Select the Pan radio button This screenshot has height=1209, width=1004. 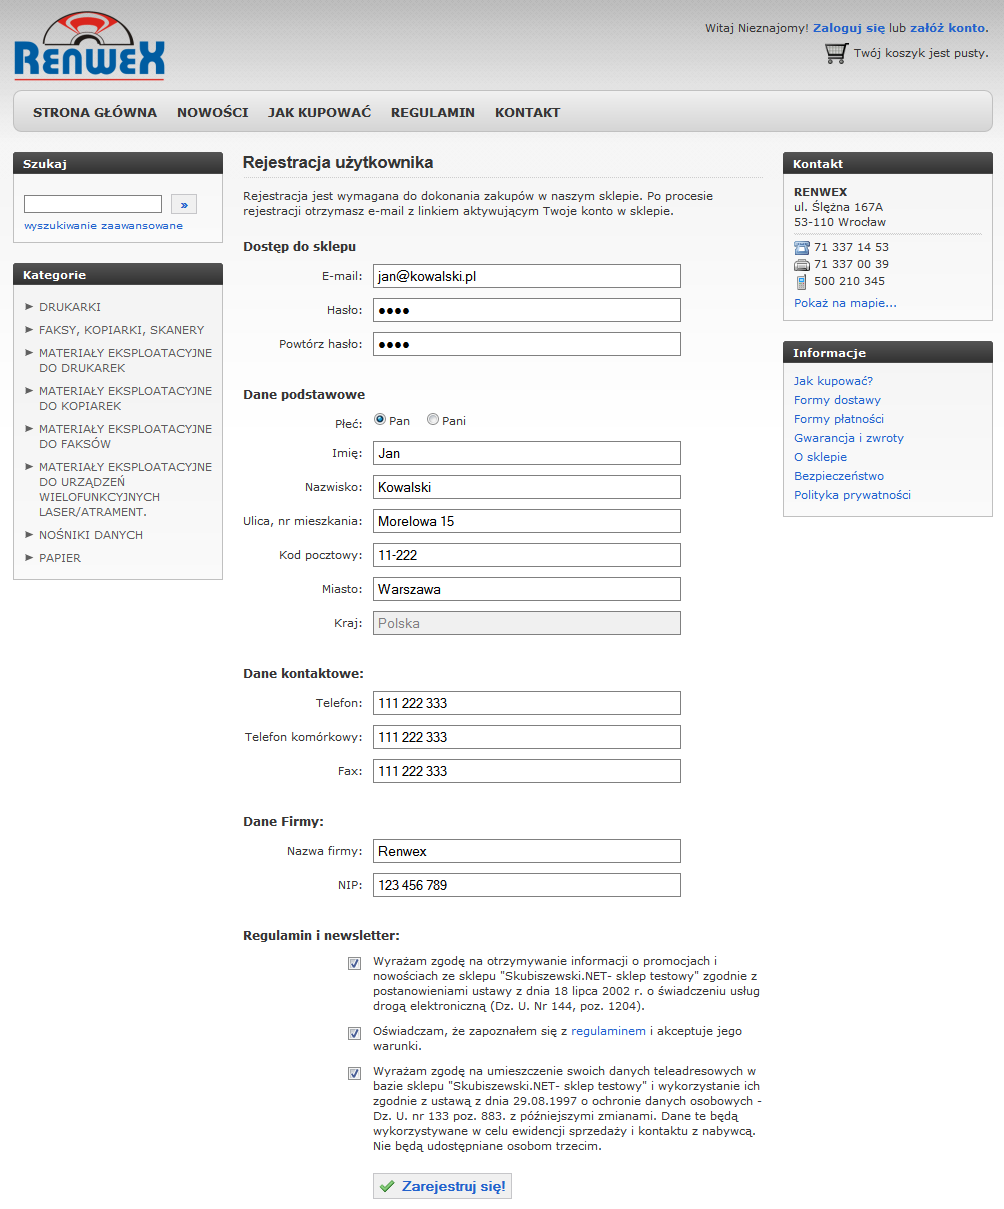[x=380, y=420]
